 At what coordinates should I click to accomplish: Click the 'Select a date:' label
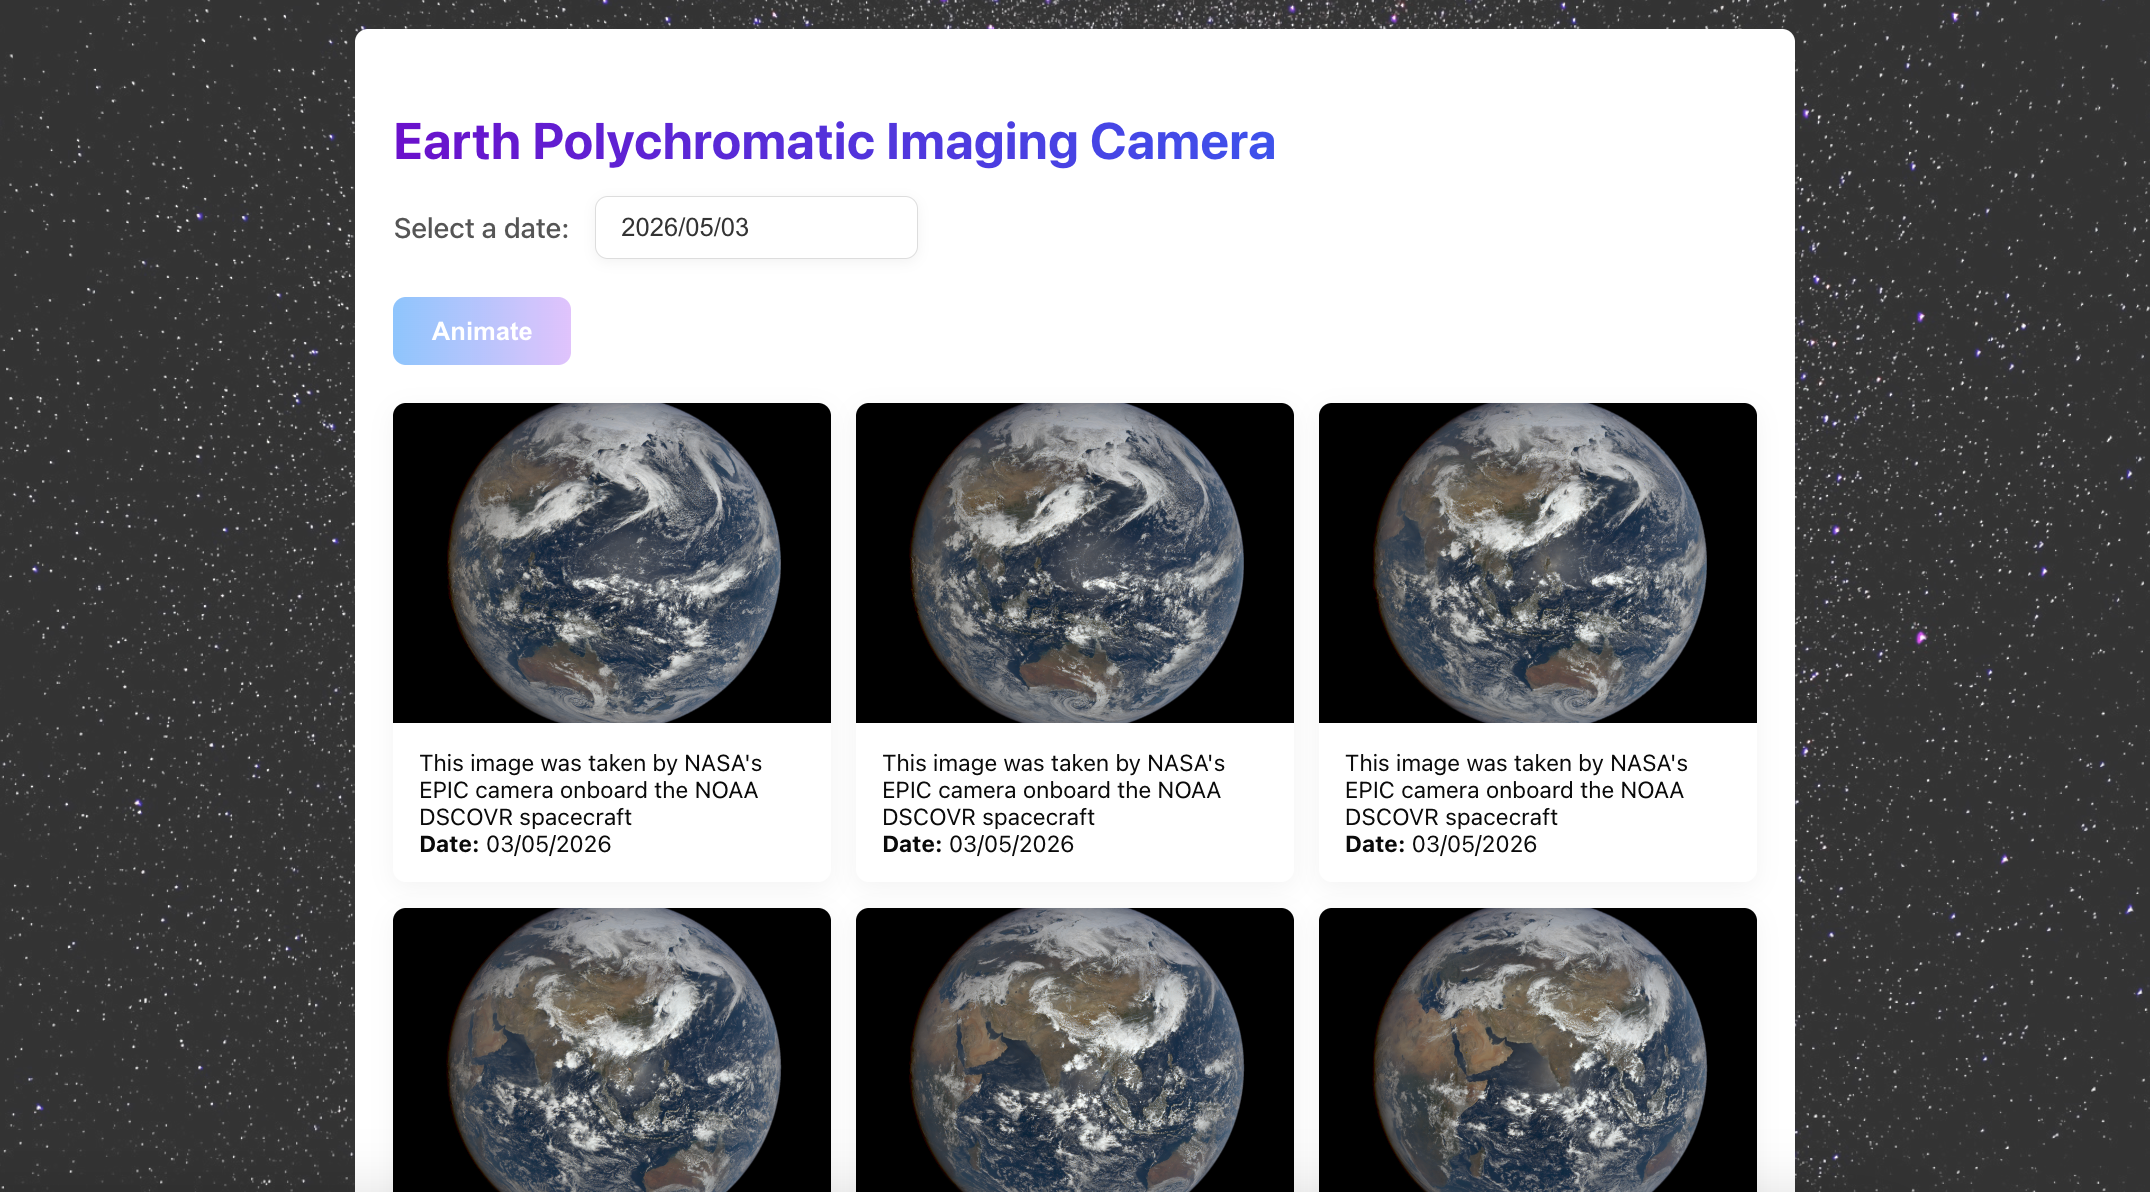tap(481, 228)
